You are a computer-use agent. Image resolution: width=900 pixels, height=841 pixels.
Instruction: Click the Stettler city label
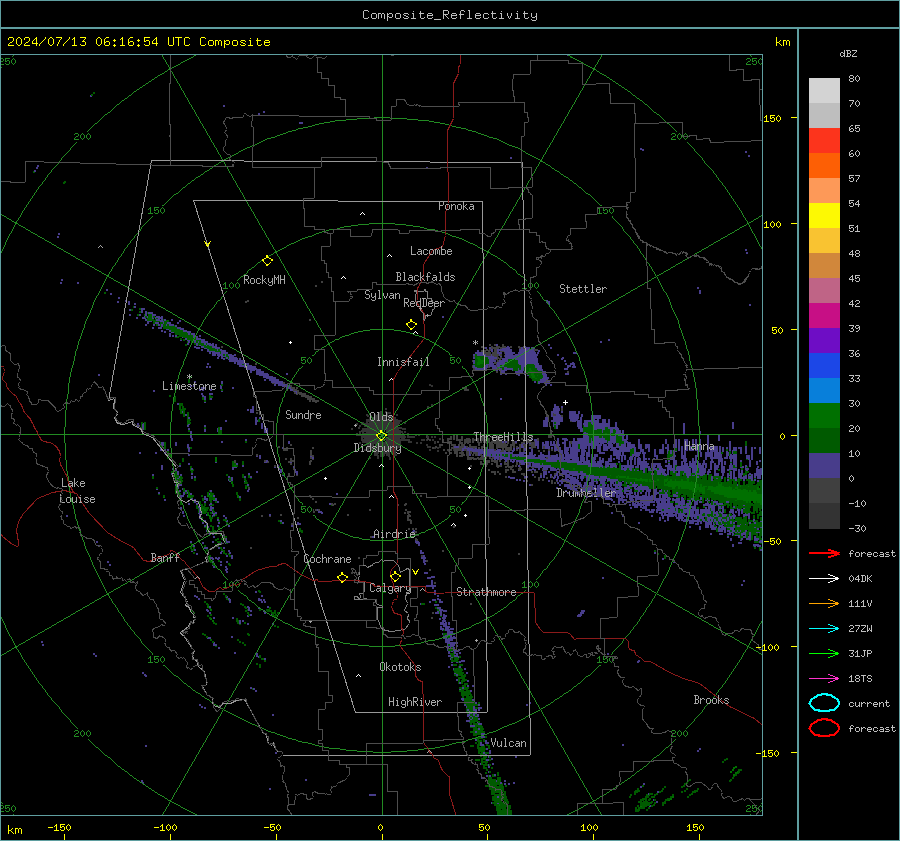click(583, 289)
